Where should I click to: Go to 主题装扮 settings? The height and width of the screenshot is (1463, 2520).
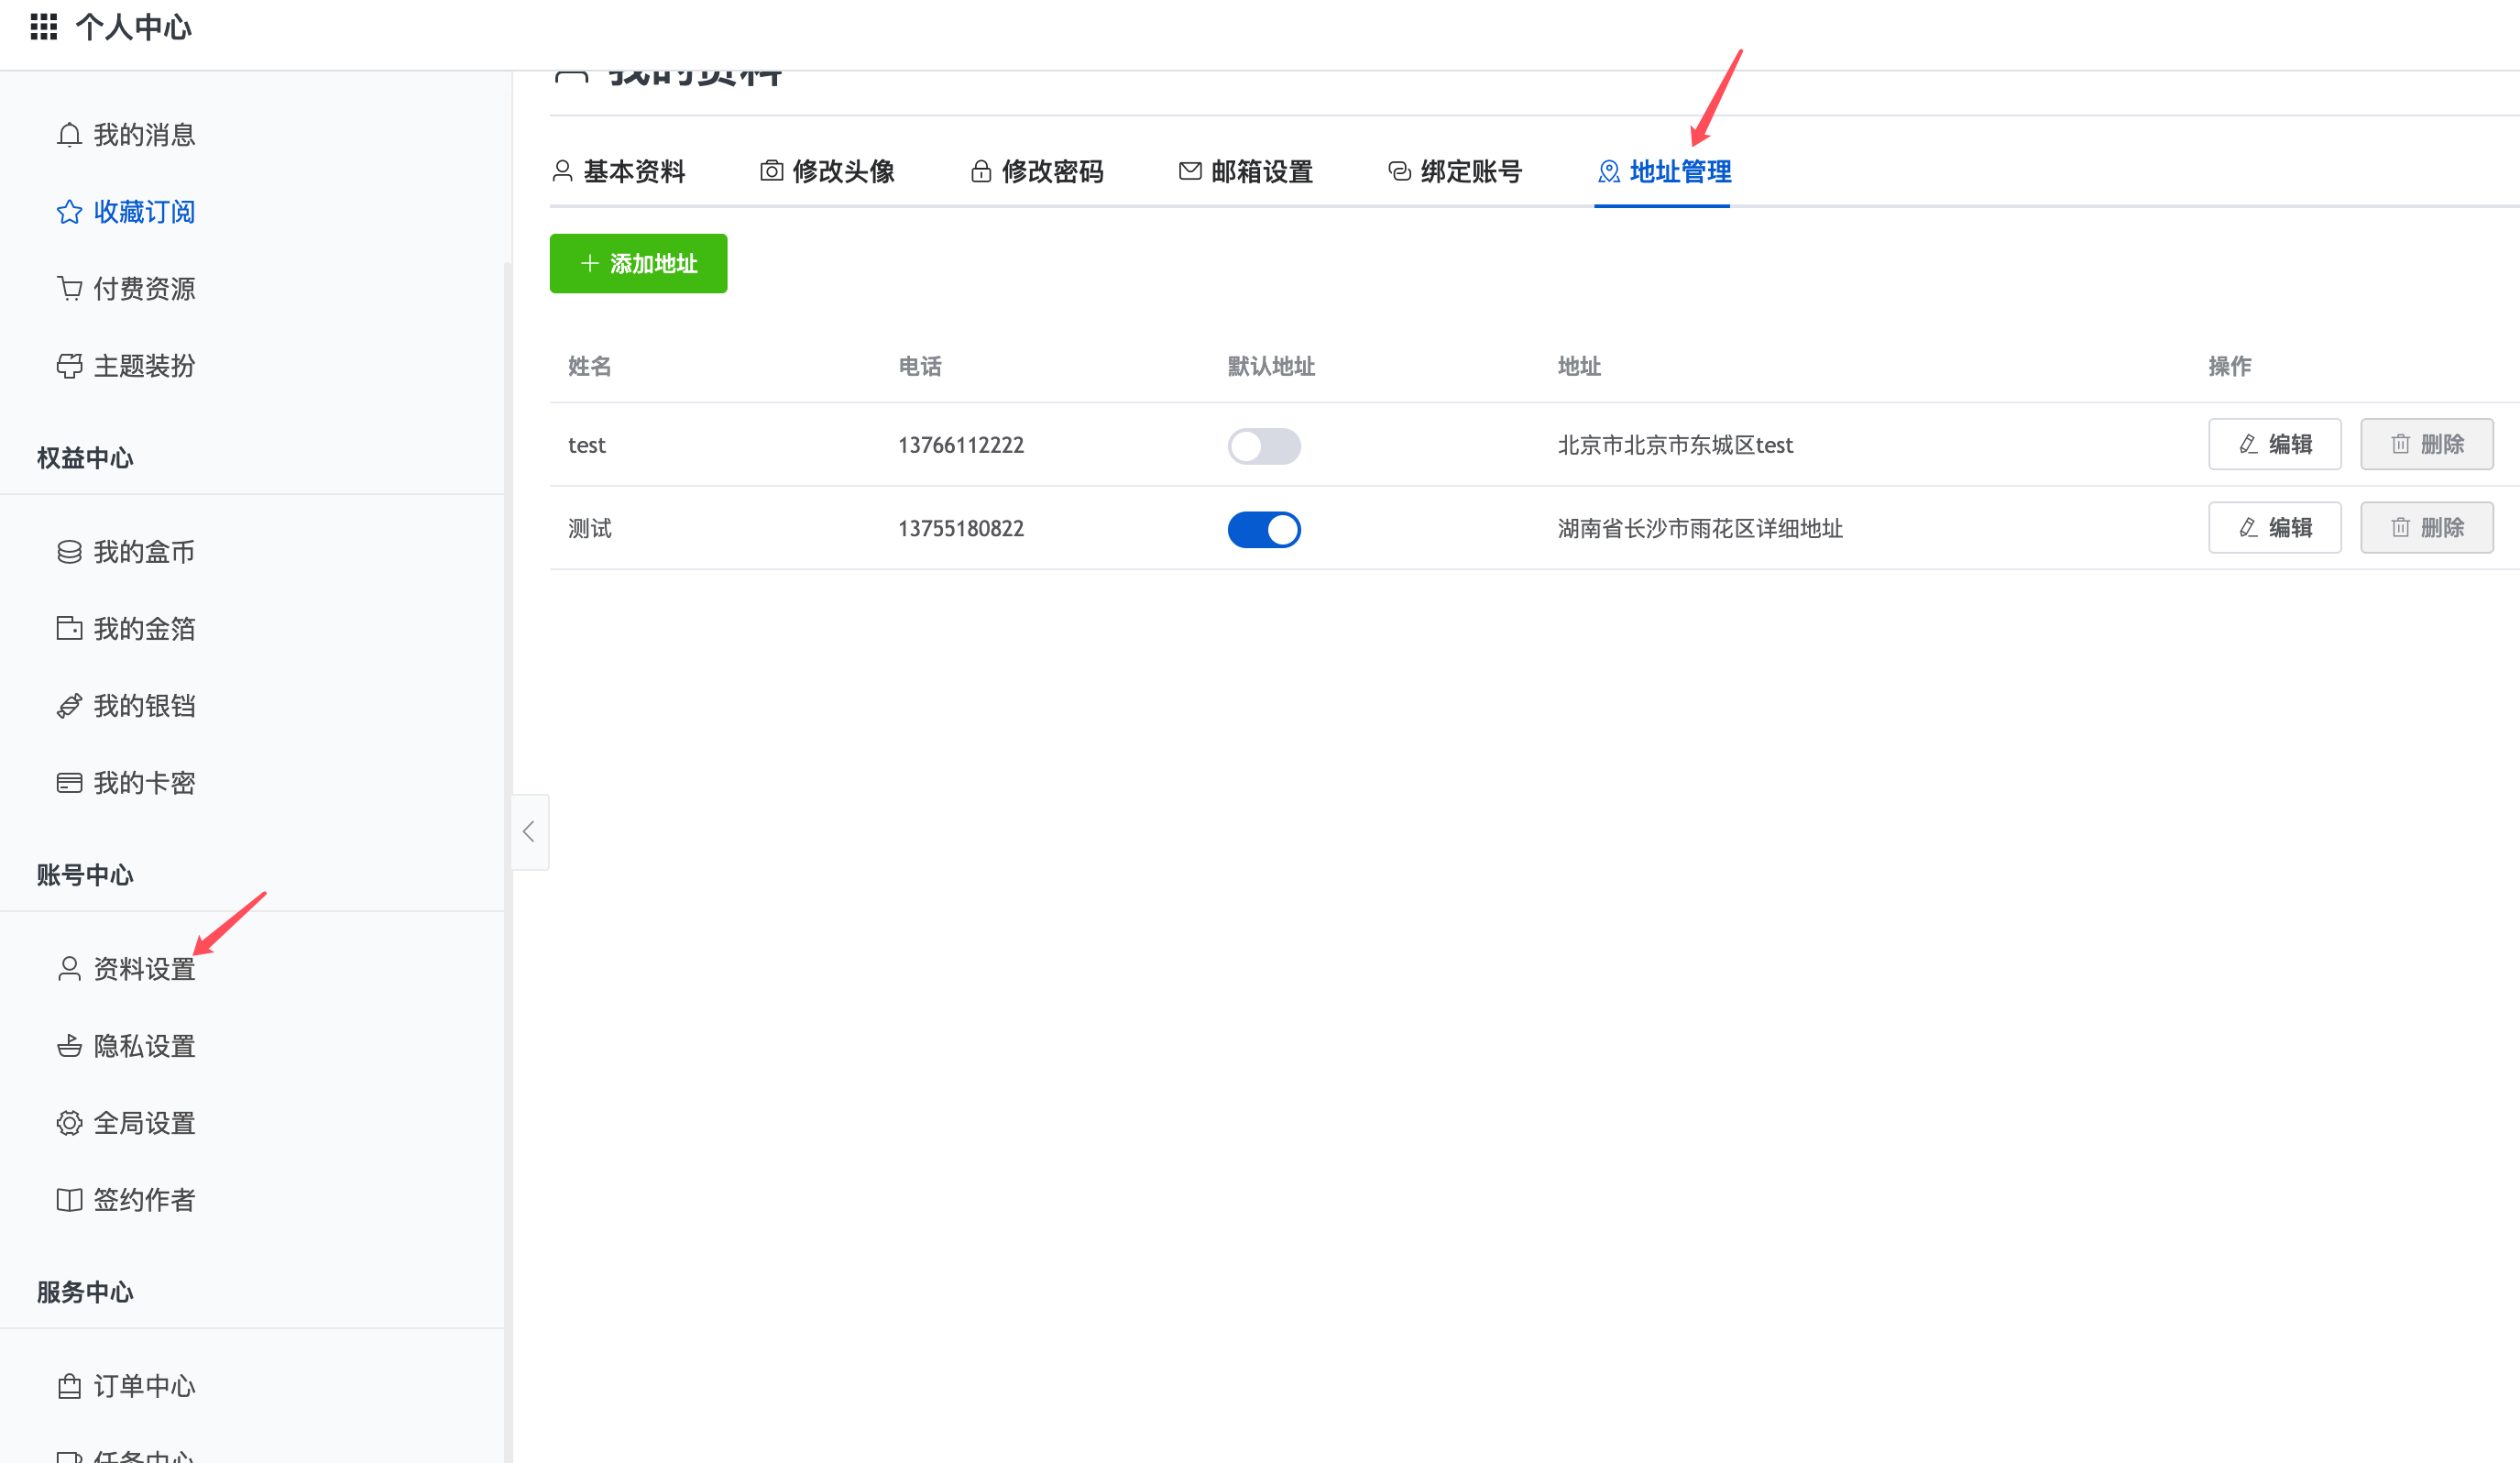144,366
